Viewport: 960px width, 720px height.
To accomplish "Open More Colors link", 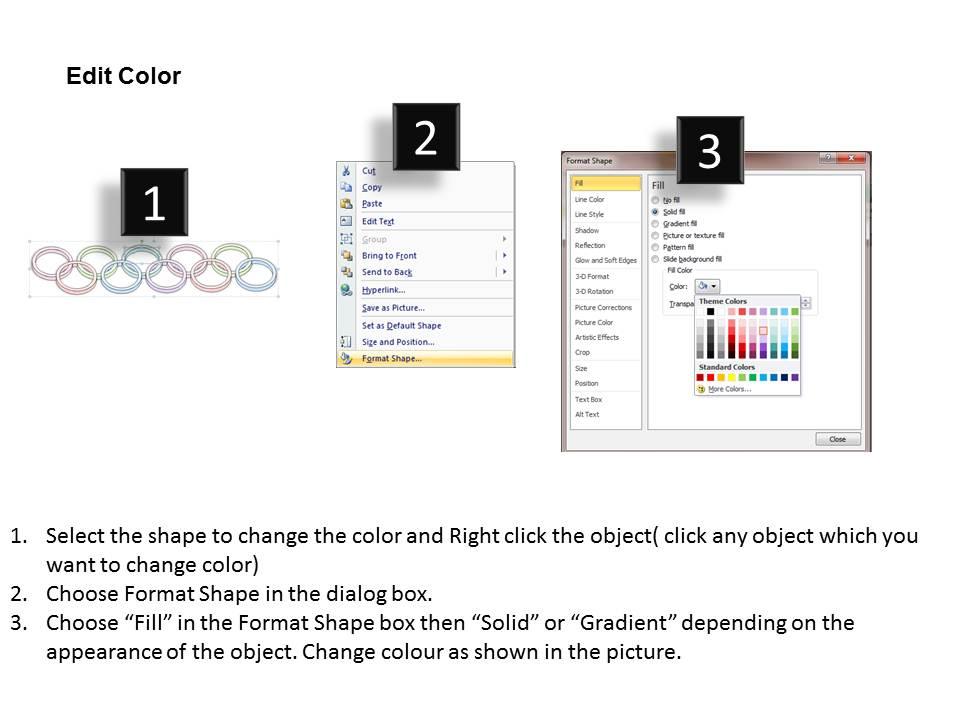I will [729, 389].
